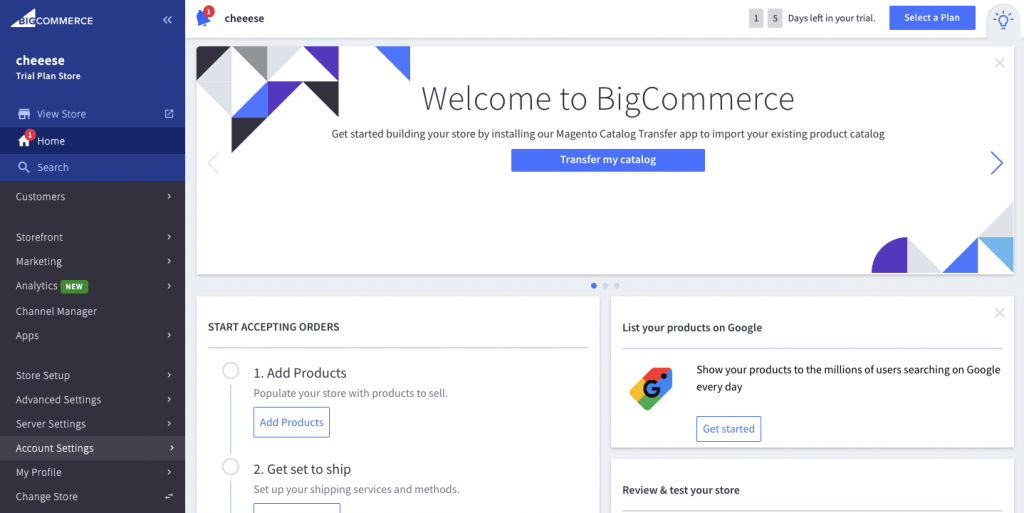This screenshot has height=513, width=1024.
Task: Select the second carousel page dot
Action: click(x=605, y=286)
